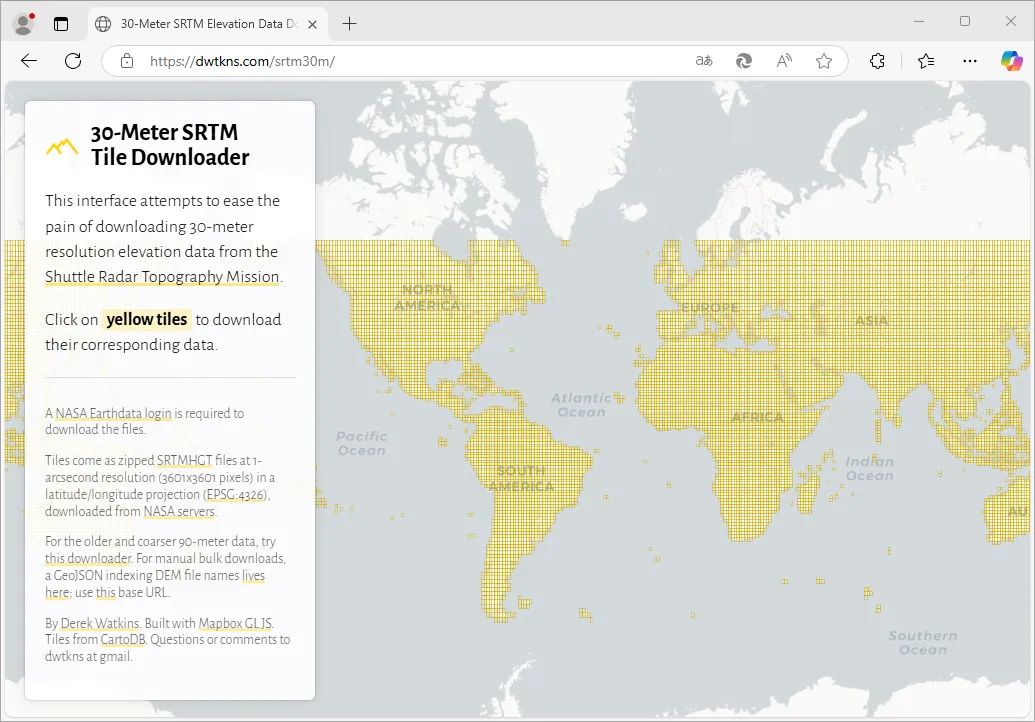Open the browser's three-dot settings menu
Viewport: 1035px width, 722px height.
coord(969,61)
